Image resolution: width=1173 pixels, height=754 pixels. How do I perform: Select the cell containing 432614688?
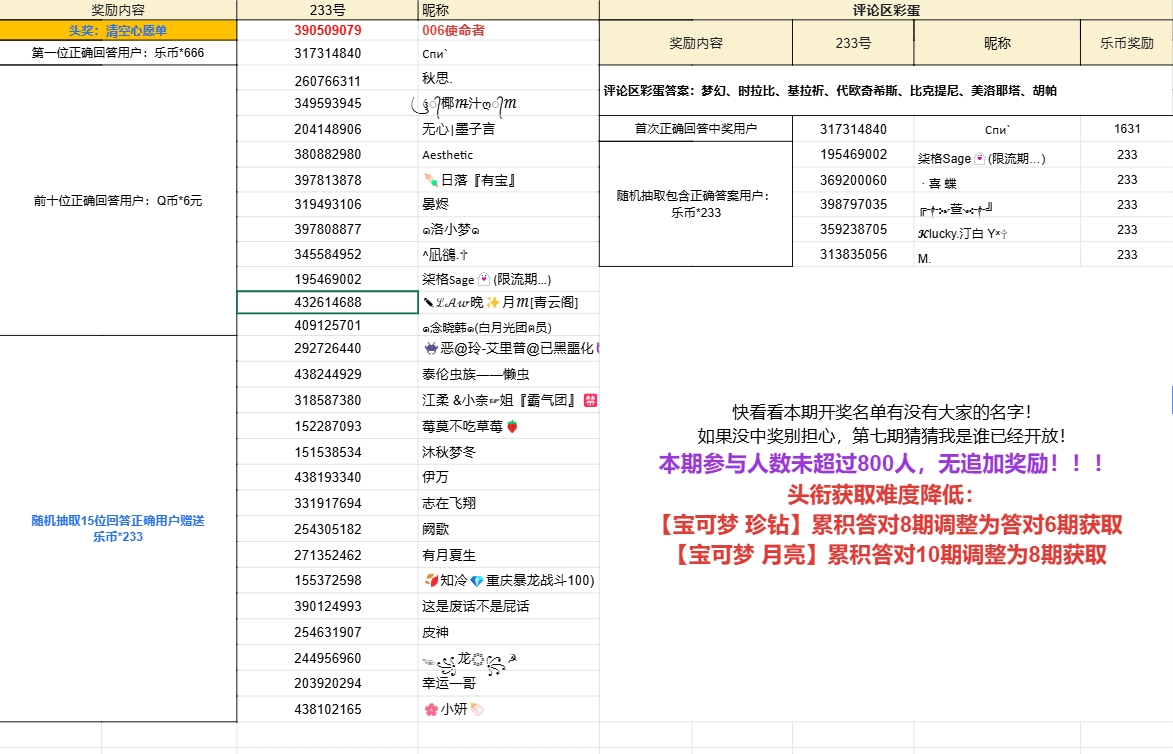(x=328, y=302)
